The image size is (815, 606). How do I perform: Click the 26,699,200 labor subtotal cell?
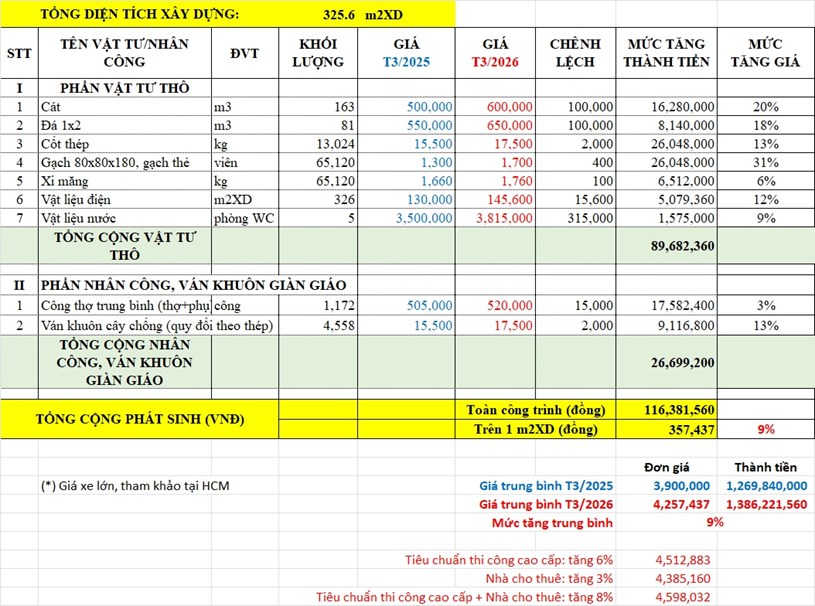point(675,362)
